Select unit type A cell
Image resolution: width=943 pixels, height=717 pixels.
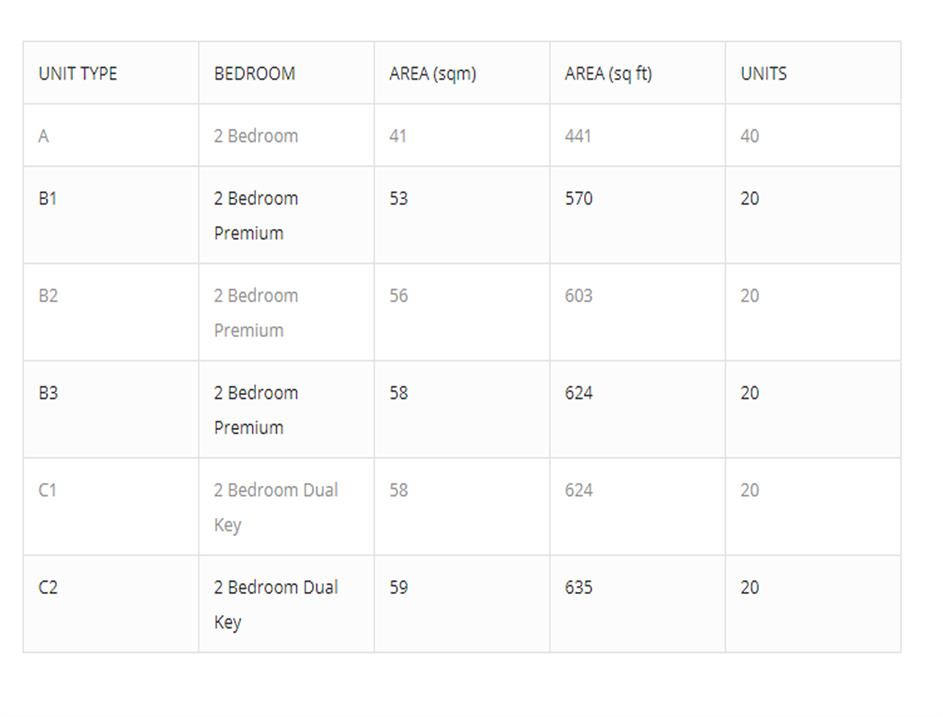click(43, 136)
